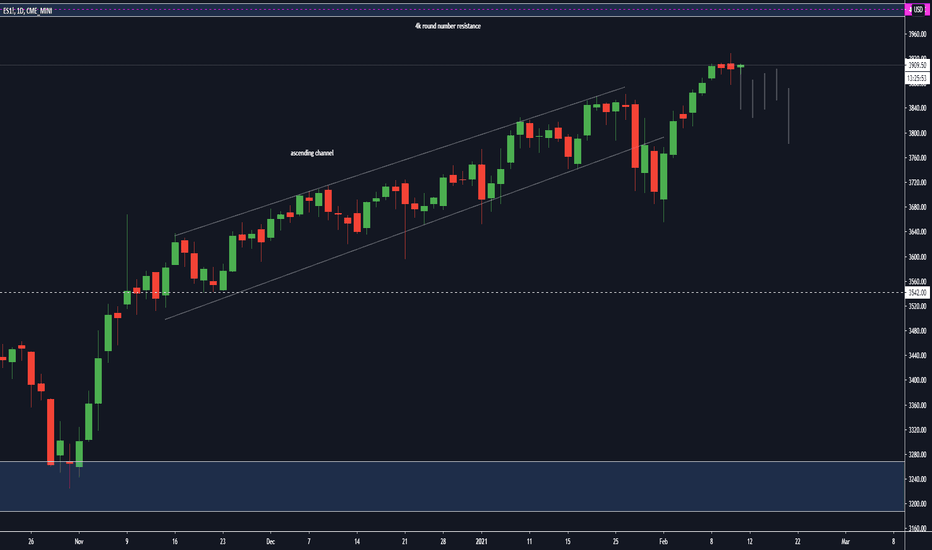Click the 3400.00 price scale label

coord(918,380)
